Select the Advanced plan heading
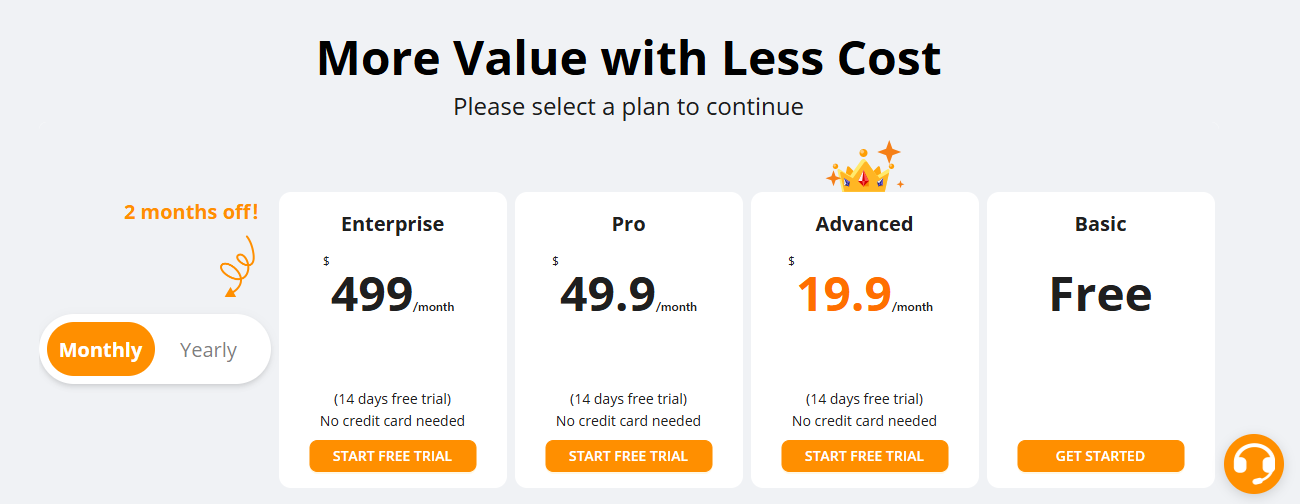This screenshot has width=1300, height=504. point(865,224)
